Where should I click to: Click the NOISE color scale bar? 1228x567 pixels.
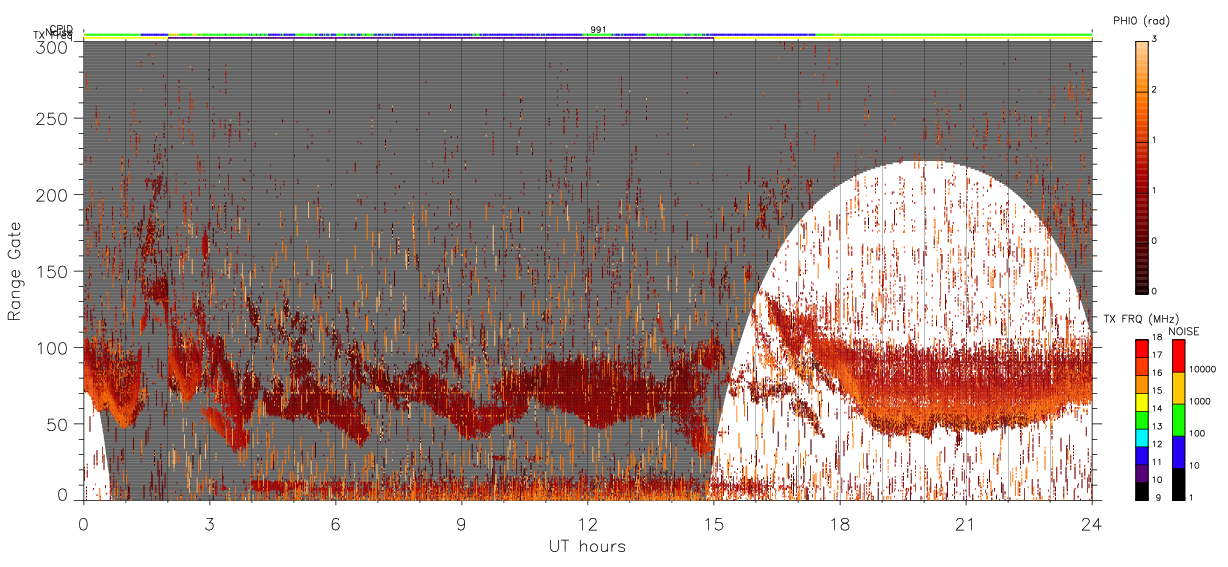(x=1178, y=419)
